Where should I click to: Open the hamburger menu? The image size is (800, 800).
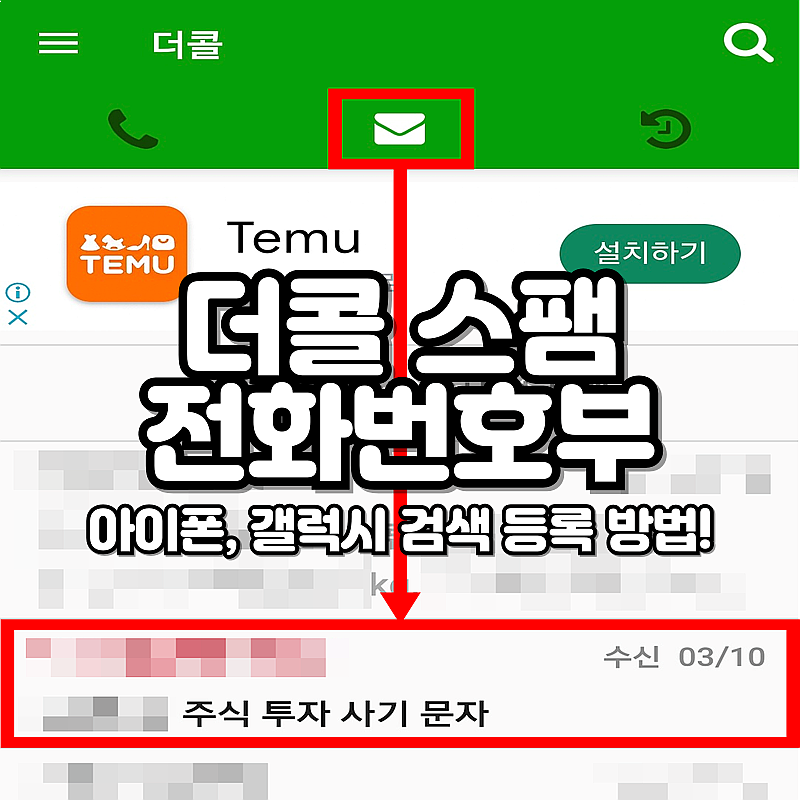click(58, 43)
